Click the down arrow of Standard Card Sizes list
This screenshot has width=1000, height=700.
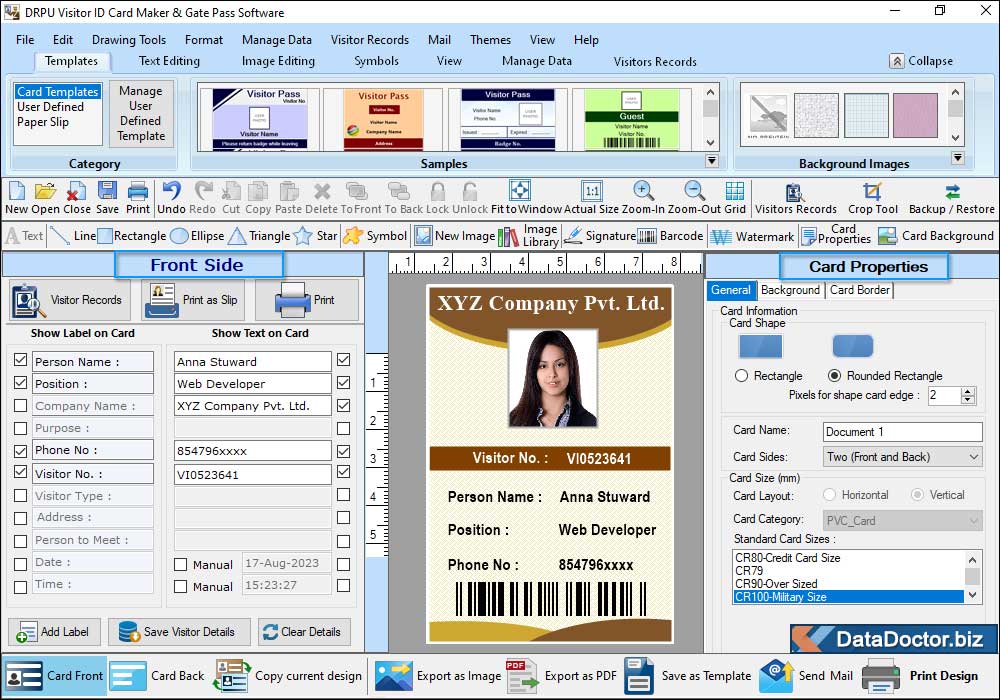pyautogui.click(x=972, y=595)
